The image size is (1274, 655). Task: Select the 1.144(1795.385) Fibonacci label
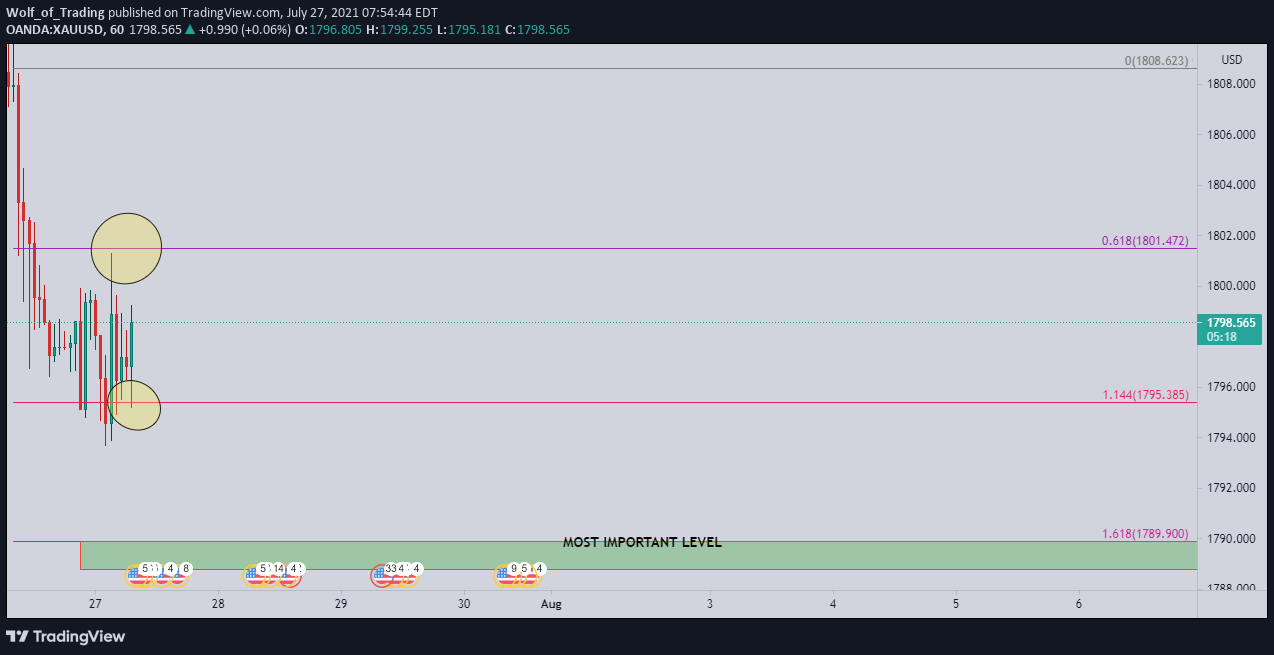coord(1145,395)
